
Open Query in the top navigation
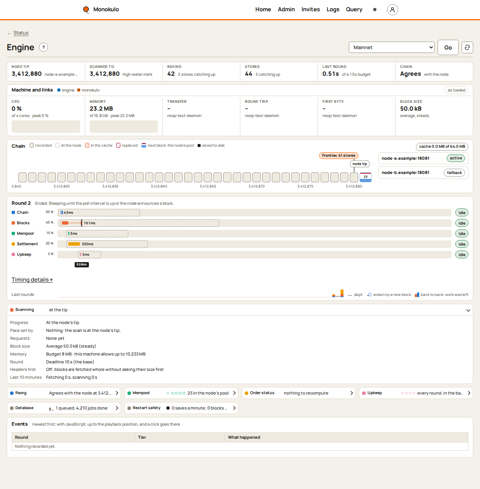(354, 9)
